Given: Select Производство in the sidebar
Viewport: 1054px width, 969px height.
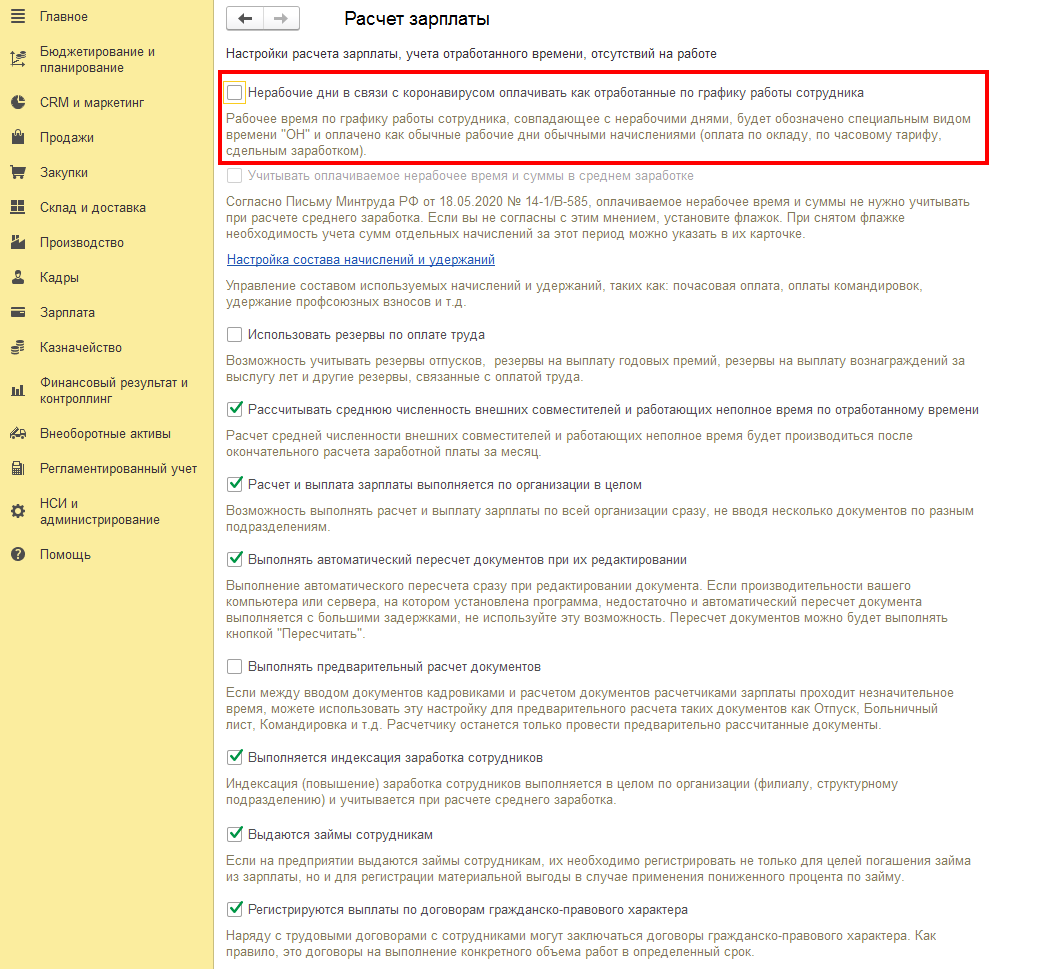Looking at the screenshot, I should tap(82, 242).
